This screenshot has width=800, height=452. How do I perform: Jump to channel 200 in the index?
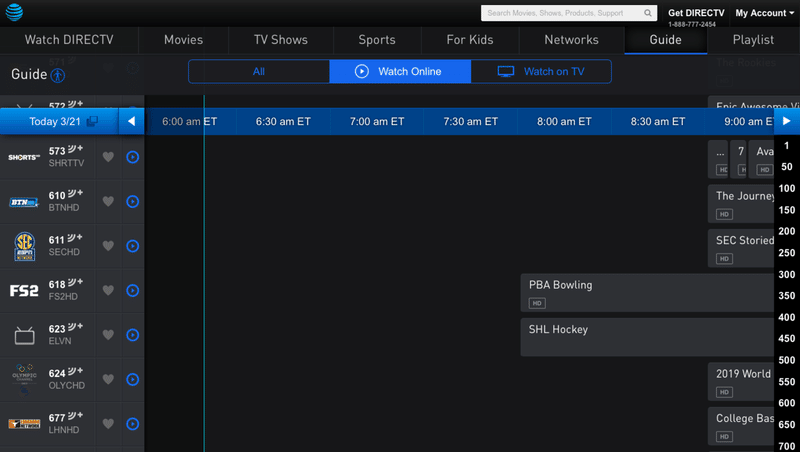pos(787,231)
